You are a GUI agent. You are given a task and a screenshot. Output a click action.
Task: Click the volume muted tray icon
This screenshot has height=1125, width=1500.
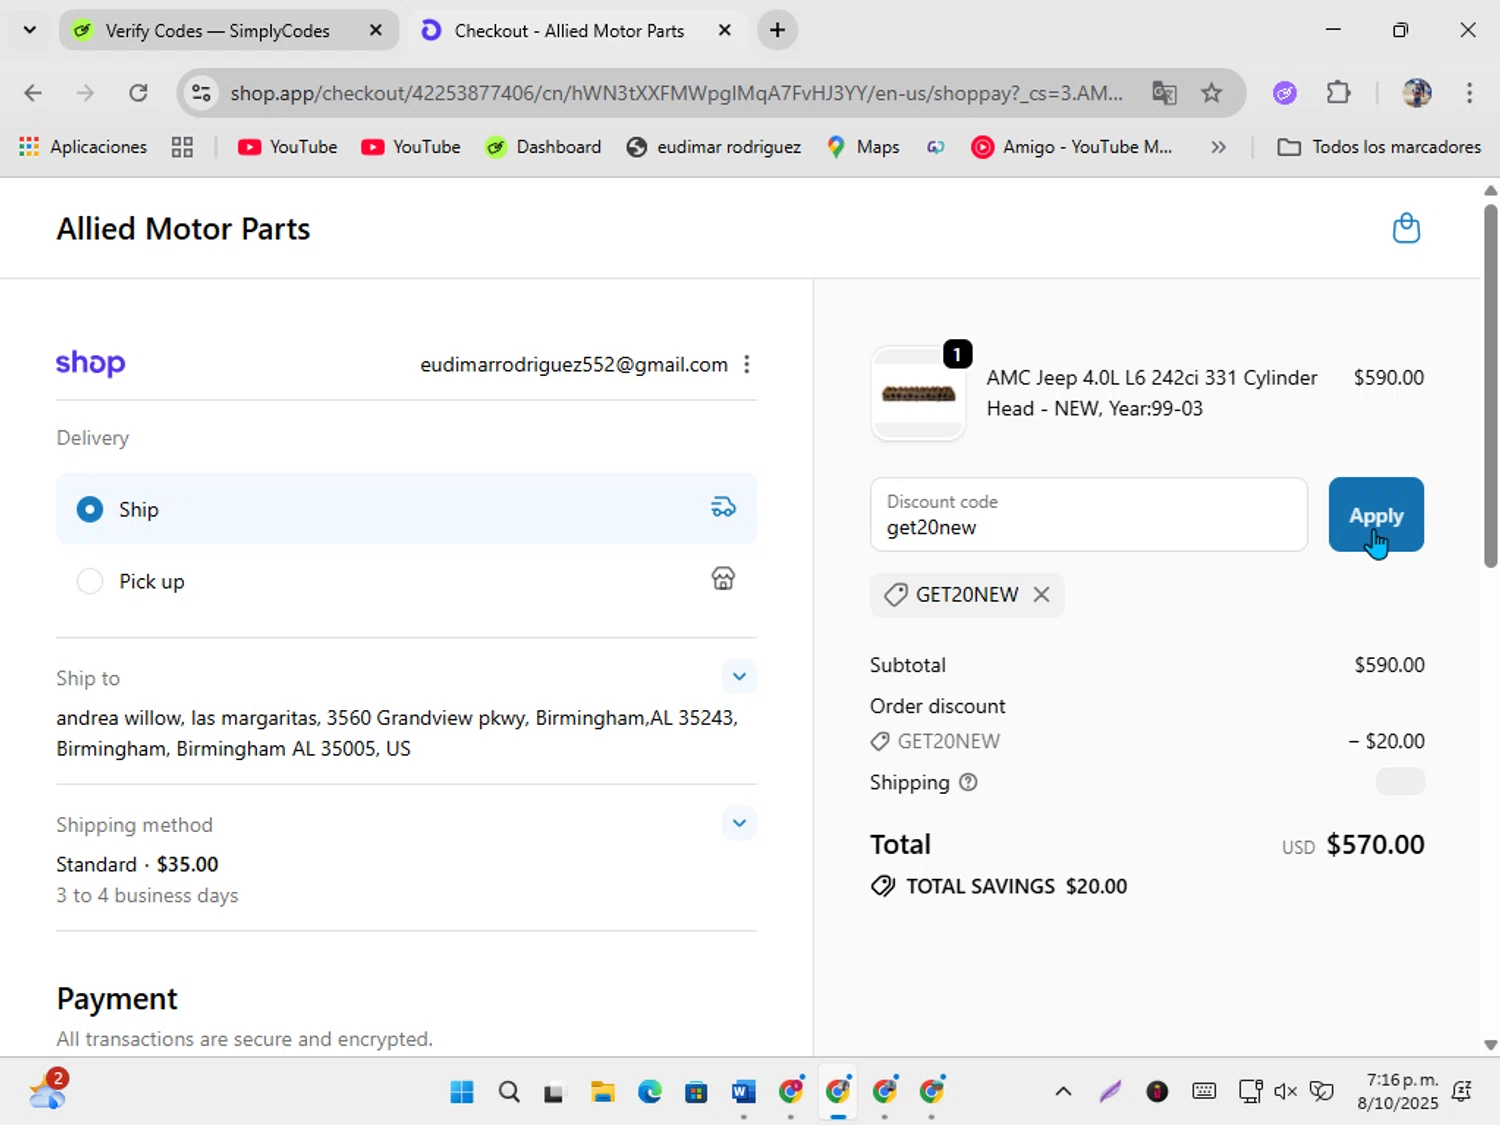[1286, 1091]
